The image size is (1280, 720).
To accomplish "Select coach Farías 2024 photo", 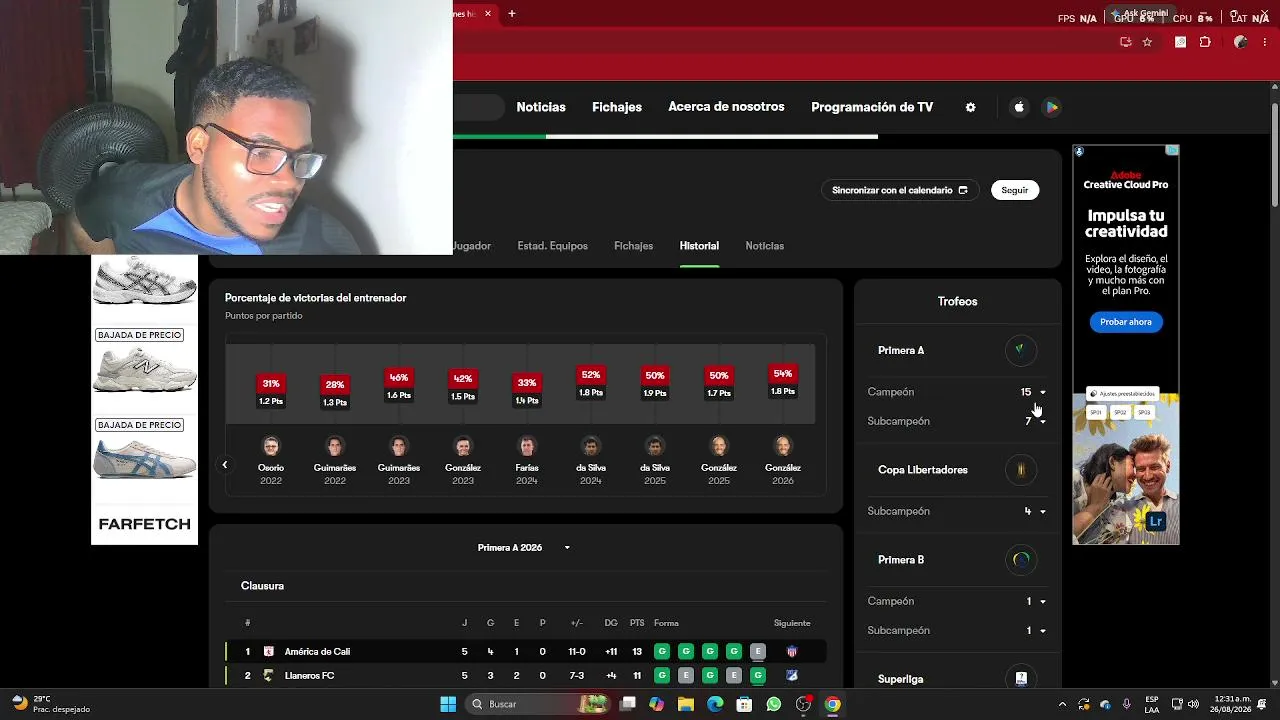I will [527, 446].
